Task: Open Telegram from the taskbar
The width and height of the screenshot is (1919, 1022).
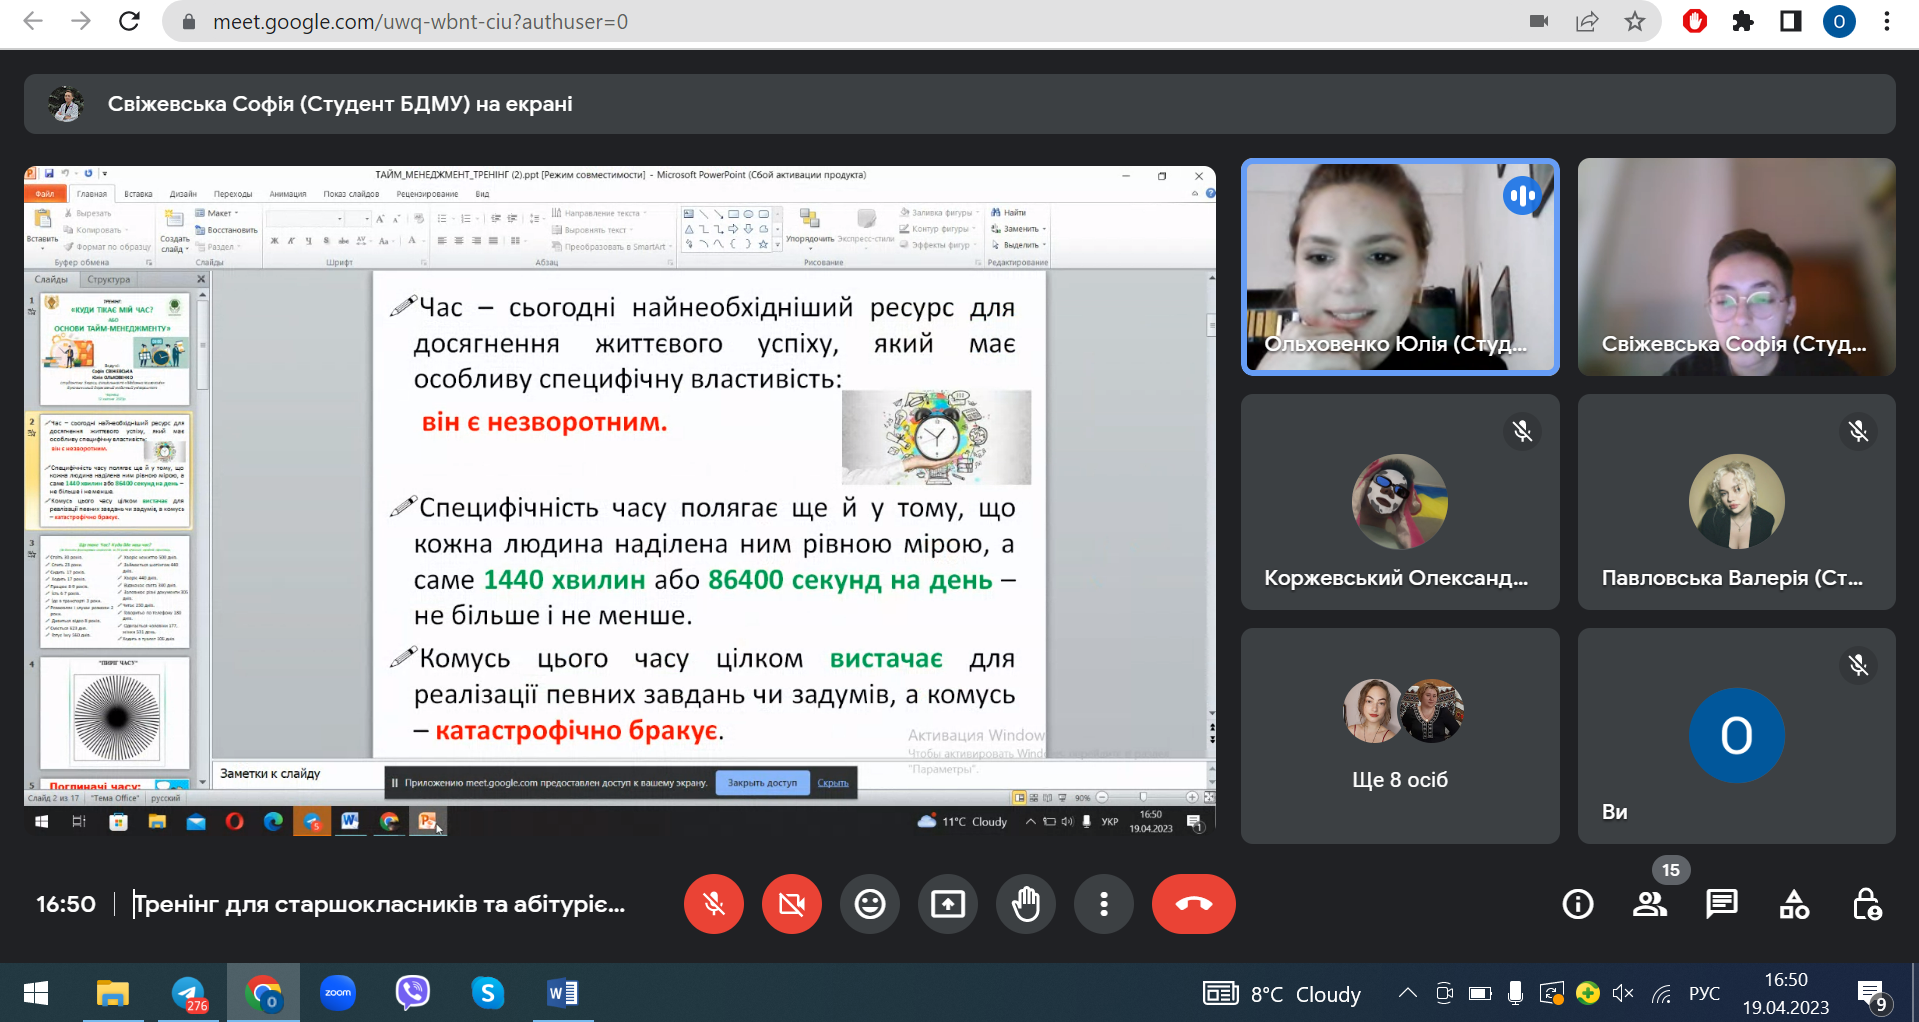Action: (x=188, y=993)
